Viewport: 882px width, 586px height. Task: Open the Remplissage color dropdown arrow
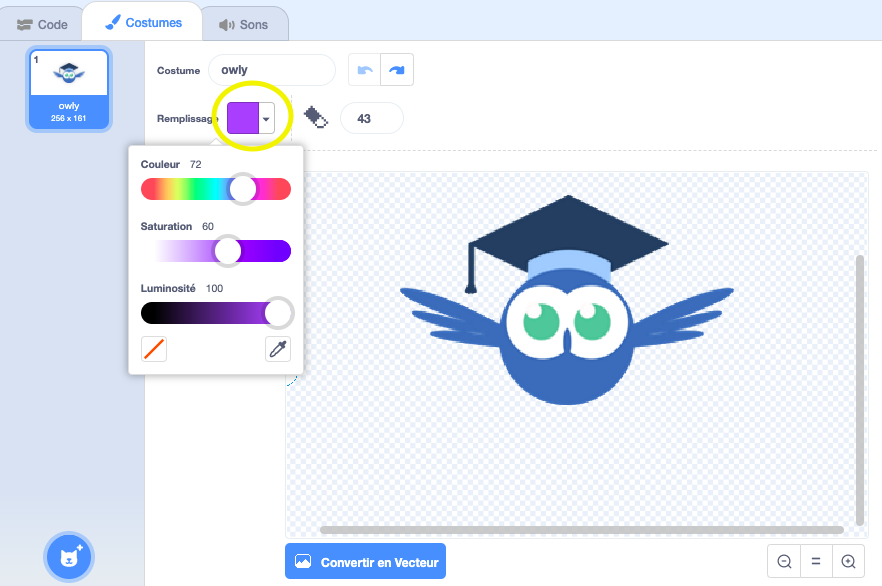(266, 119)
